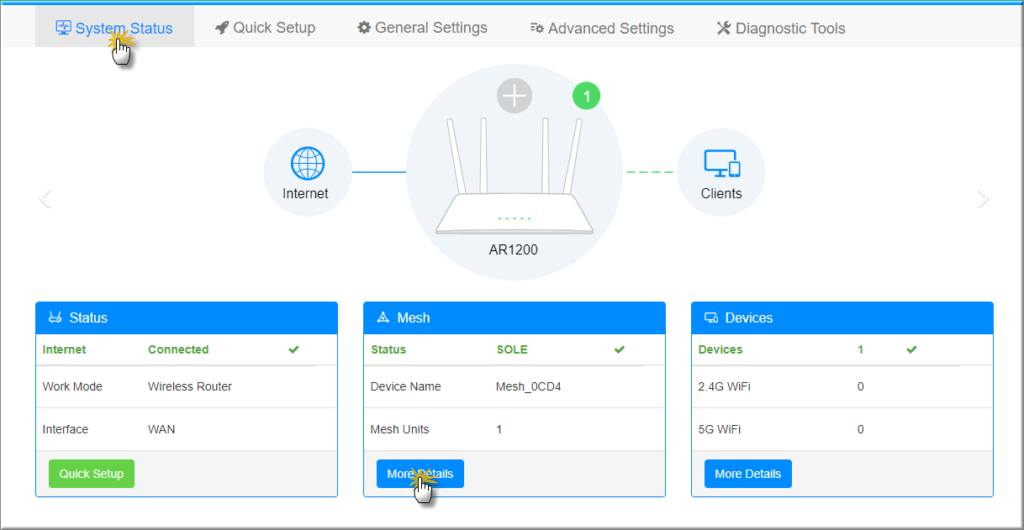
Task: Click the Mesh panel header icon
Action: [382, 318]
